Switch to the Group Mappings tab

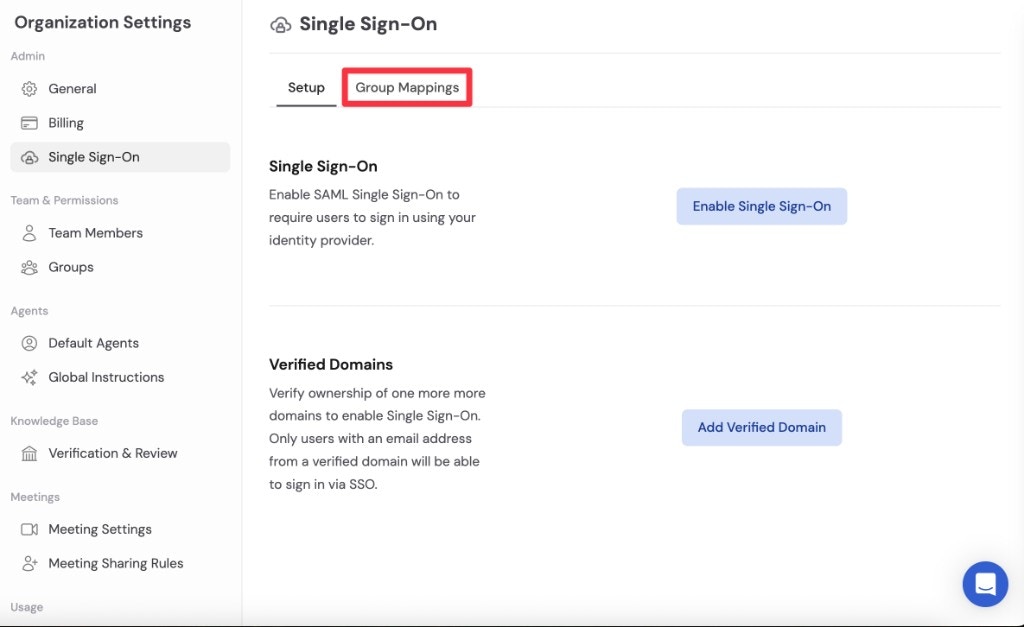(406, 87)
